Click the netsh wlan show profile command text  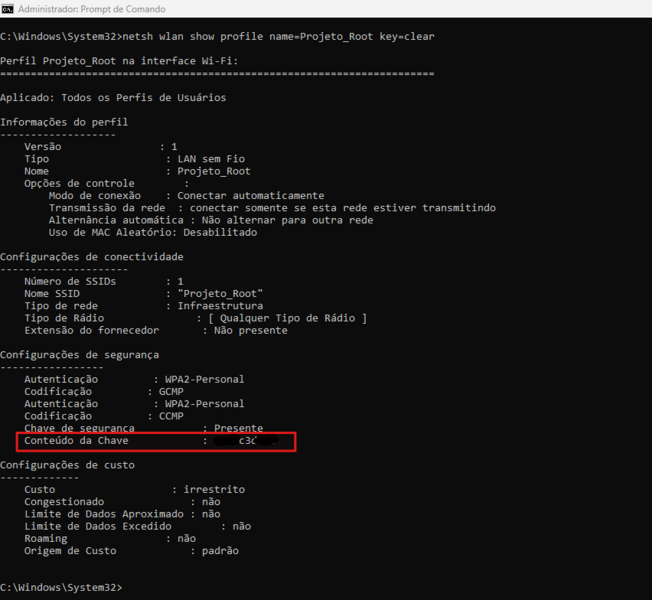[279, 37]
